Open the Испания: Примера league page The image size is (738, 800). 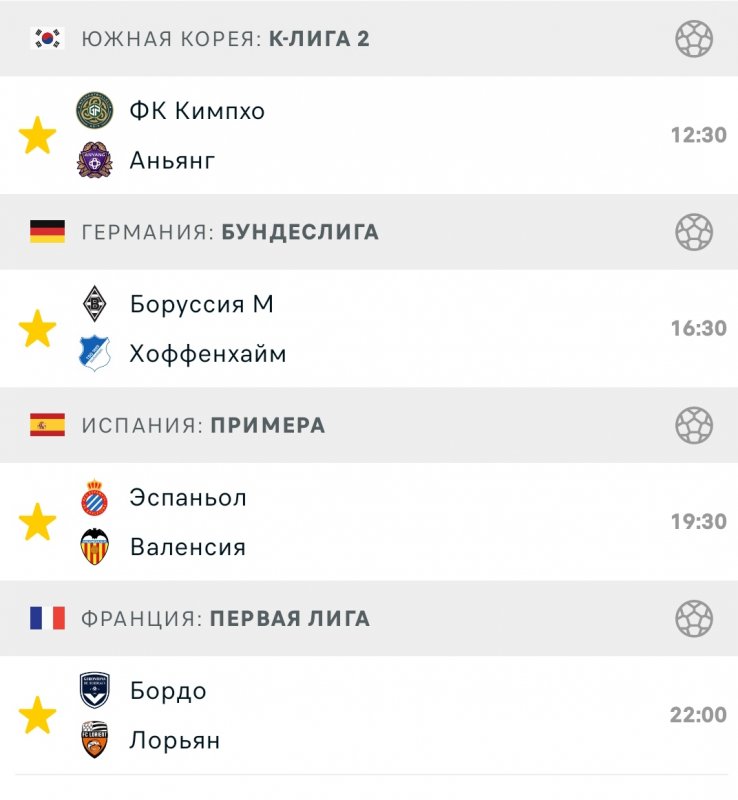[x=203, y=426]
